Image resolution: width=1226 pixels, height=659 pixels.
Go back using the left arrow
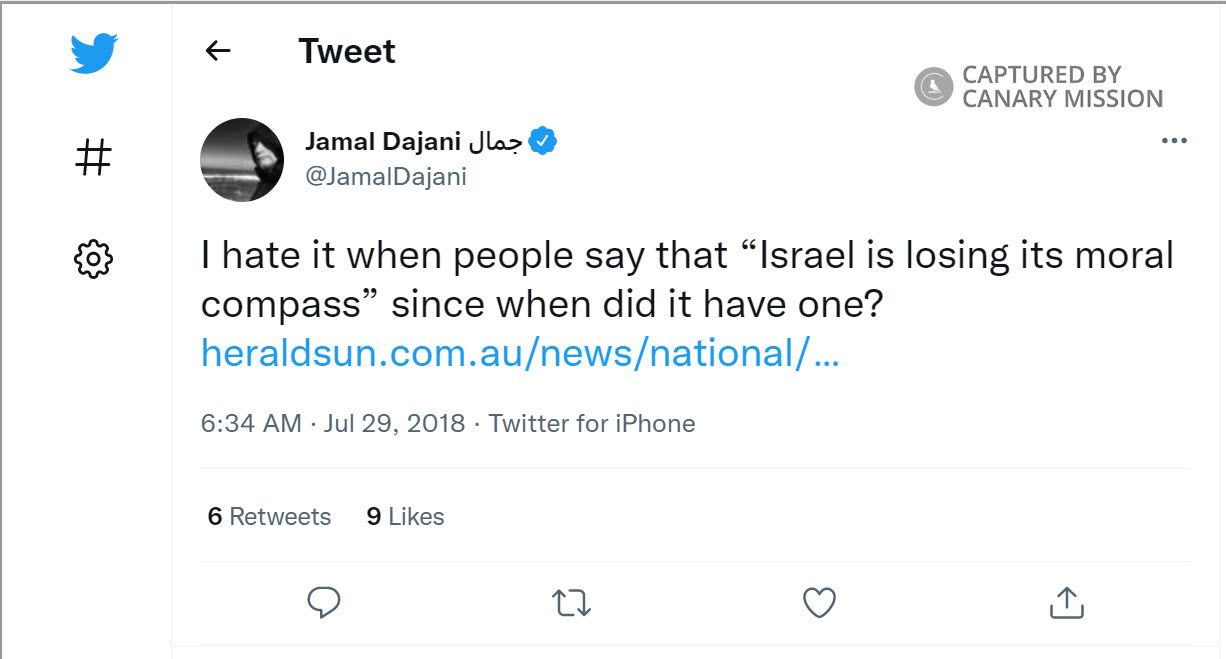217,51
